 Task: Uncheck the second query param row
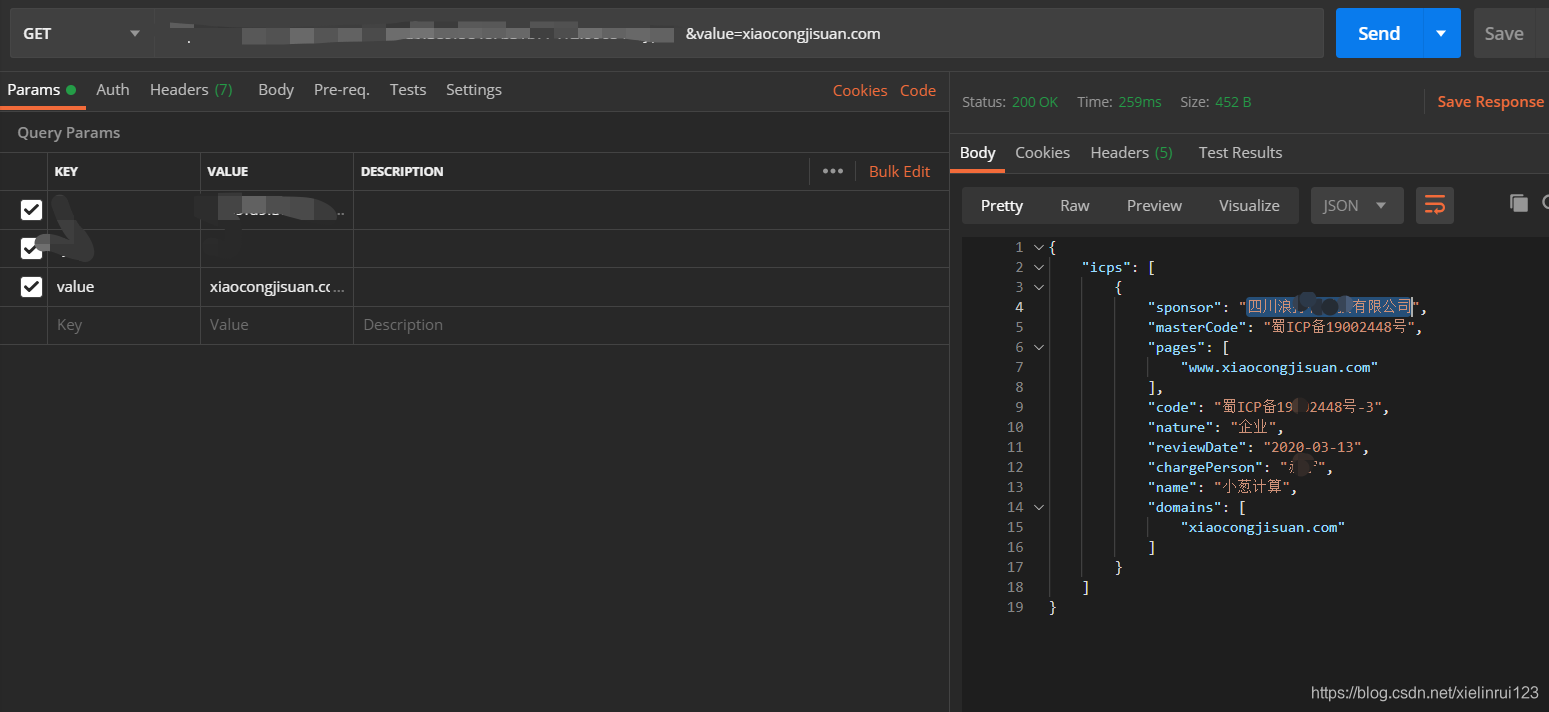31,248
